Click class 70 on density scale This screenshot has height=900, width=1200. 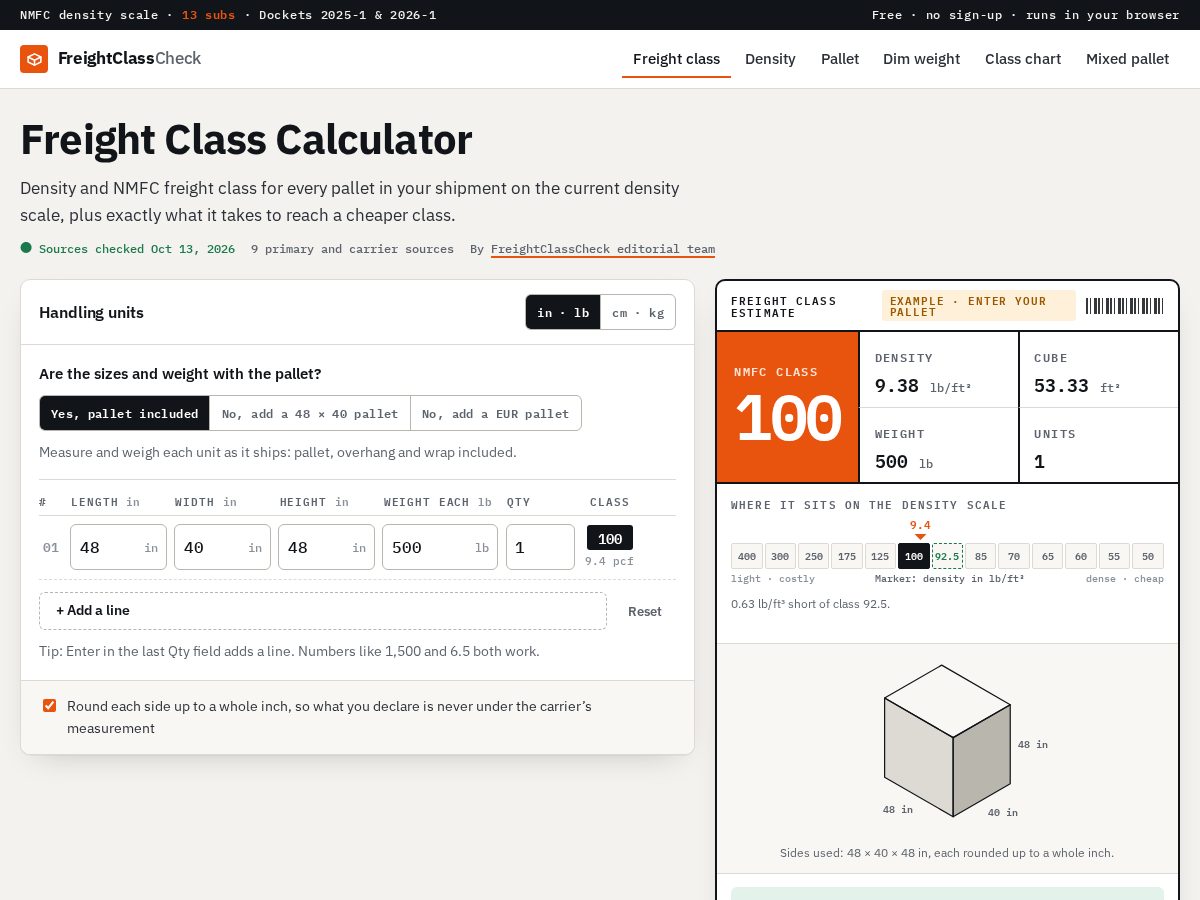click(x=1014, y=556)
